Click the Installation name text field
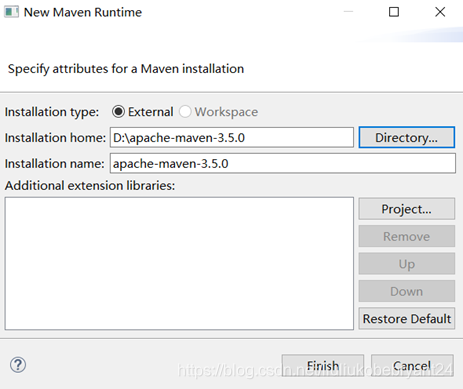 pos(283,163)
